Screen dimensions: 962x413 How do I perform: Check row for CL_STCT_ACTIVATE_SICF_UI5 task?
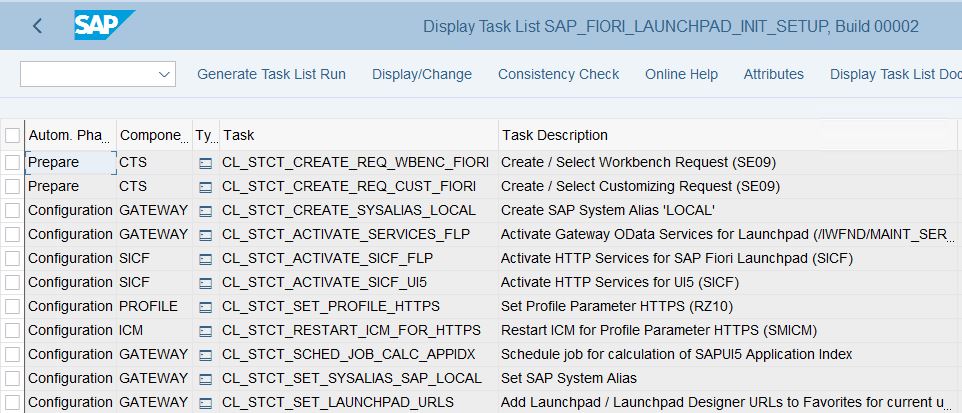12,282
